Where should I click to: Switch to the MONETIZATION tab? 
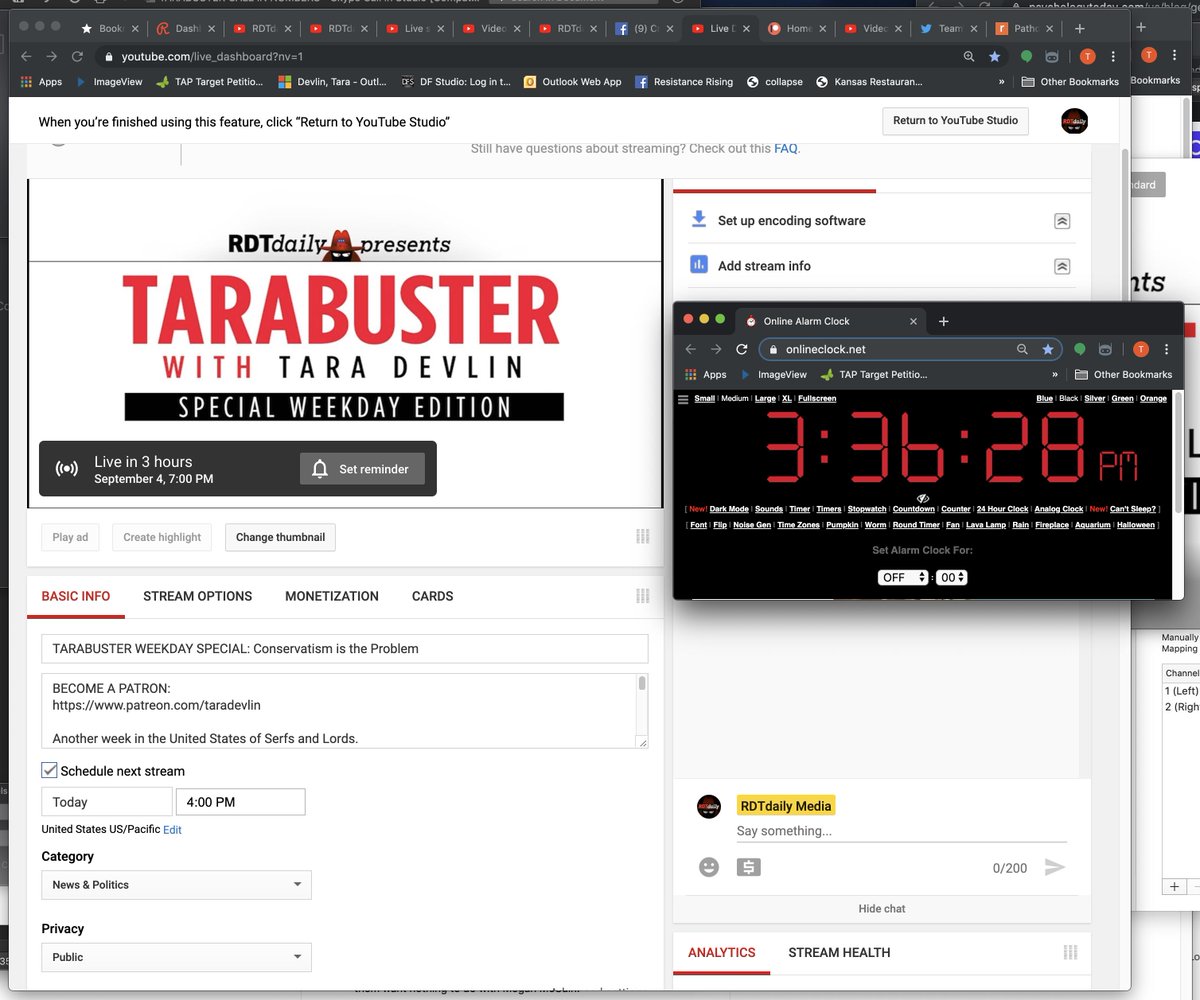click(332, 596)
